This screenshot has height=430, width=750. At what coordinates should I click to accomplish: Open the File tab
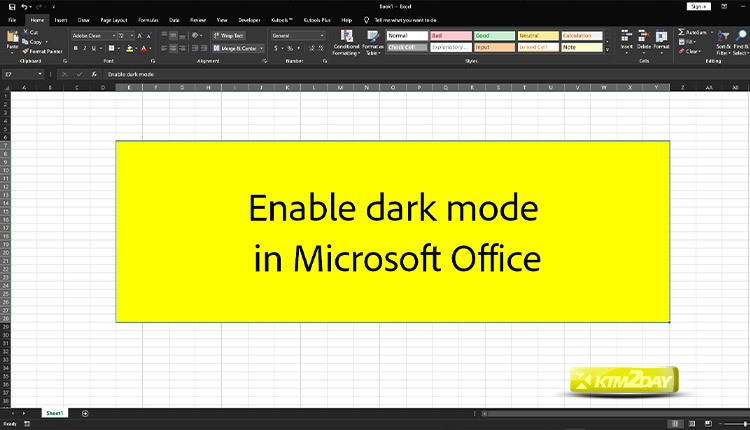point(12,20)
